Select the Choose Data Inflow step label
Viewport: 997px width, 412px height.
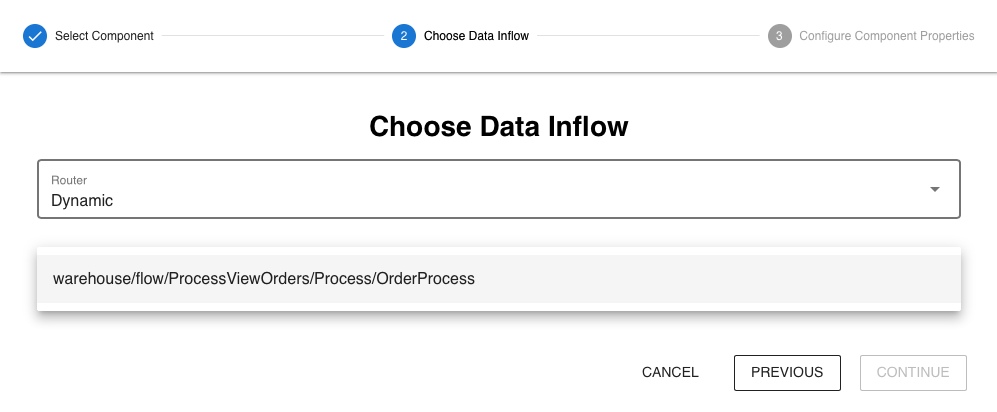[476, 36]
